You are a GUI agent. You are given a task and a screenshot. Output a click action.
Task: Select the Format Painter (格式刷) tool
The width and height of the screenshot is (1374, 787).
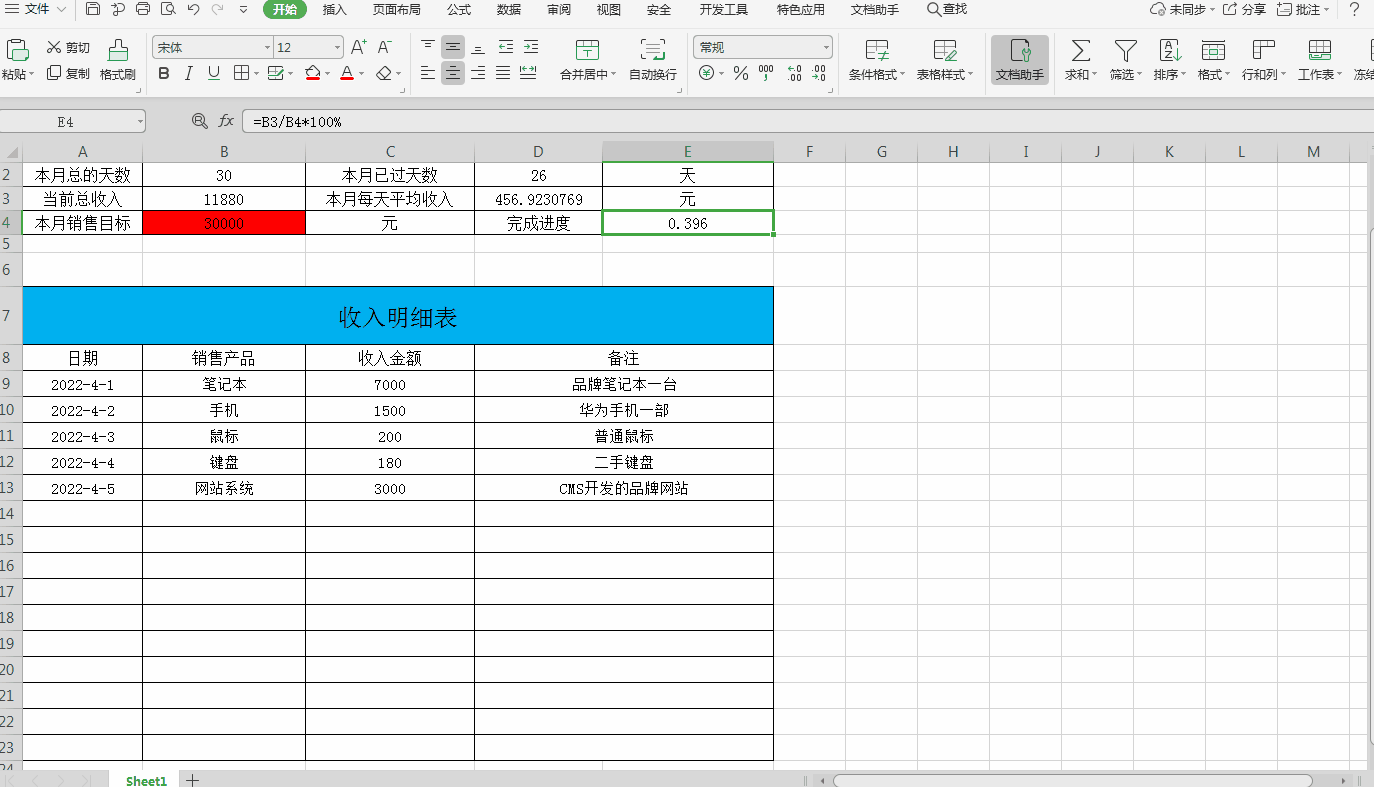pos(118,61)
